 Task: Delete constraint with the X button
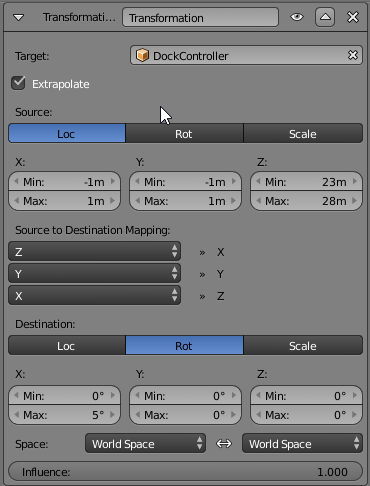click(353, 17)
